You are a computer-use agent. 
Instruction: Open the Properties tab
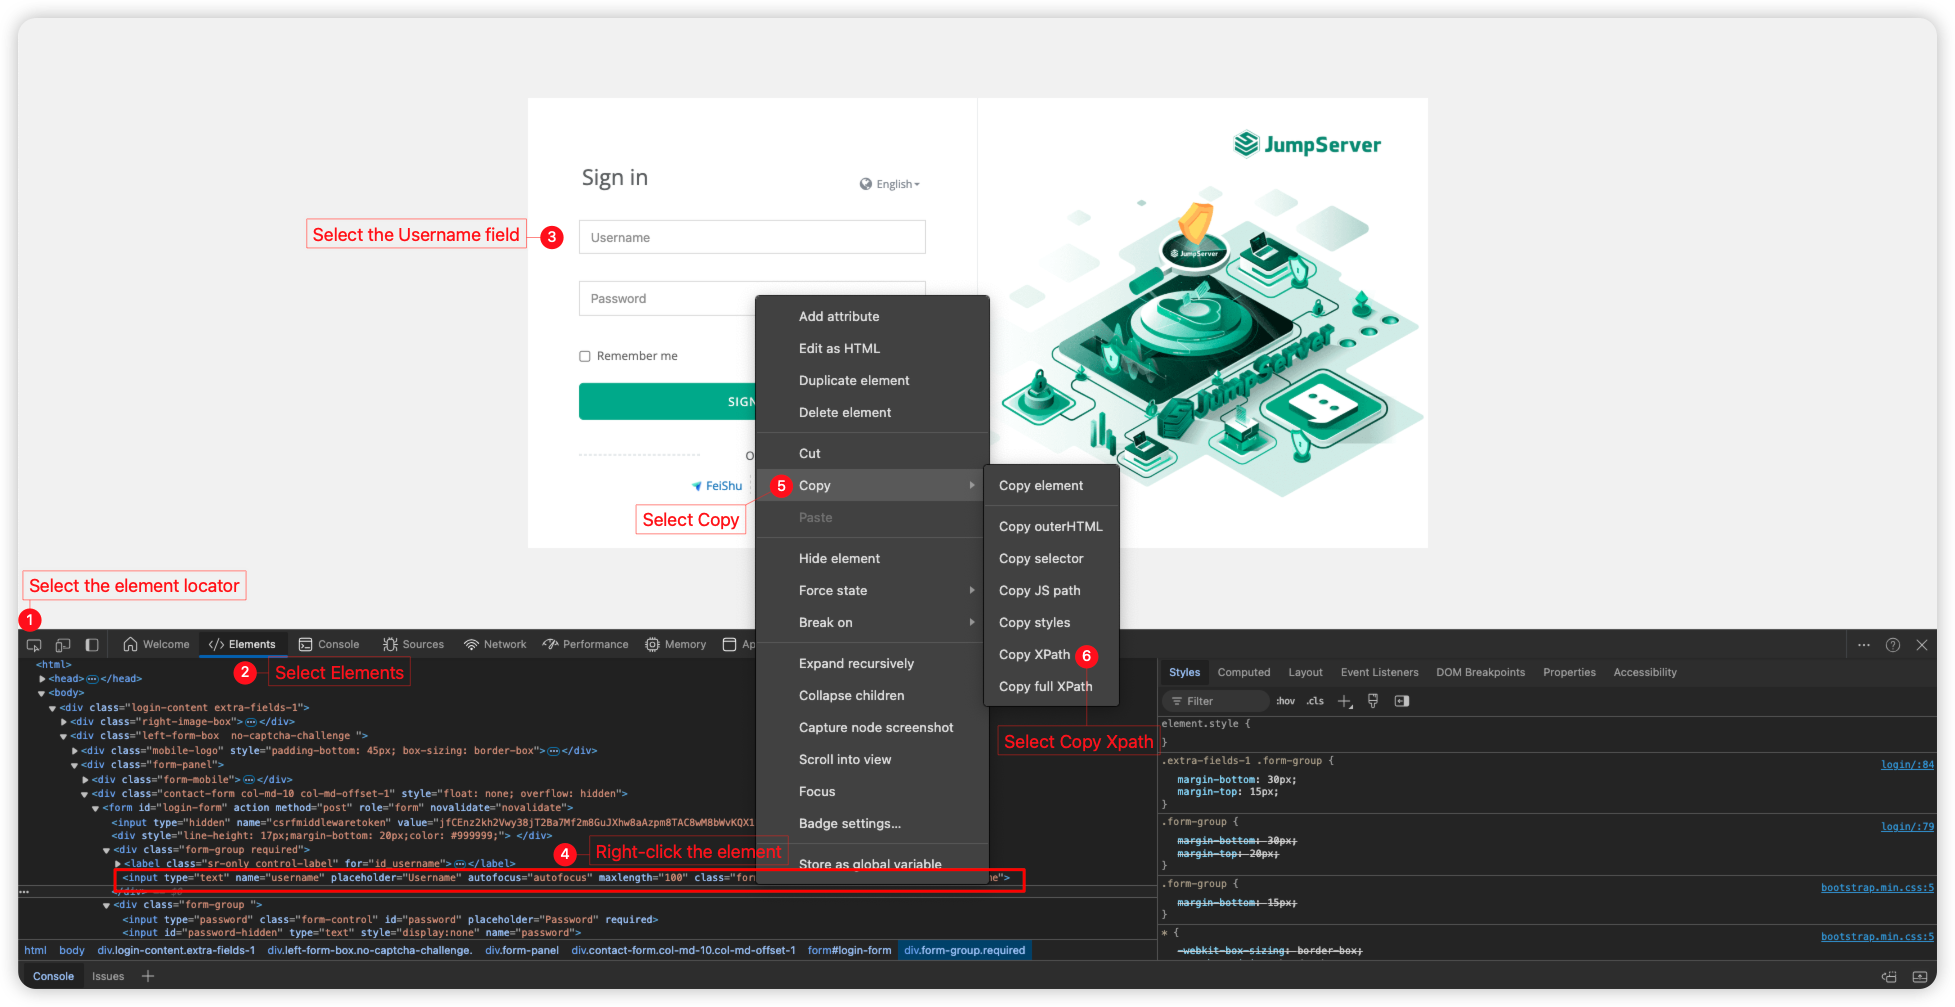click(1569, 673)
